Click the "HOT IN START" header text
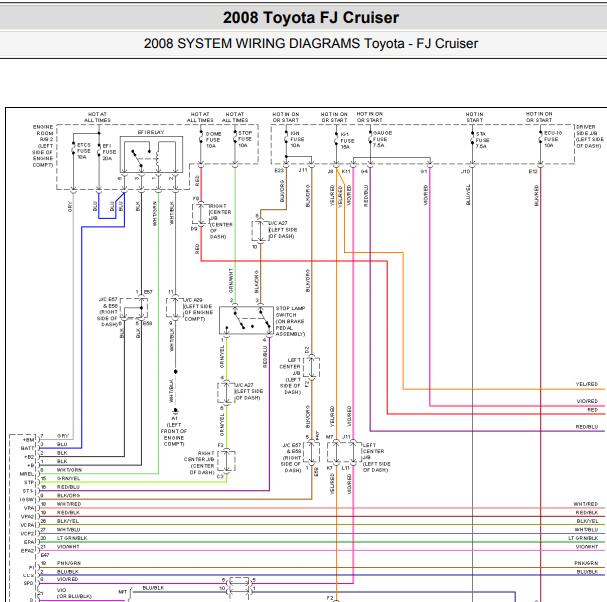The width and height of the screenshot is (607, 602). pos(475,117)
